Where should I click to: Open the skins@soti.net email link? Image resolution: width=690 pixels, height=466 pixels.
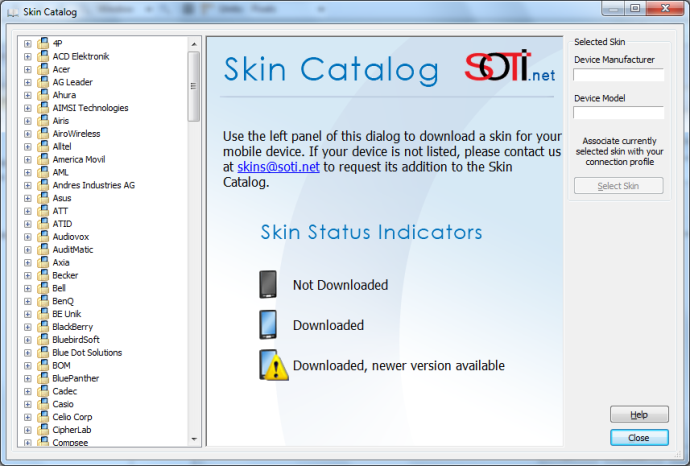278,167
